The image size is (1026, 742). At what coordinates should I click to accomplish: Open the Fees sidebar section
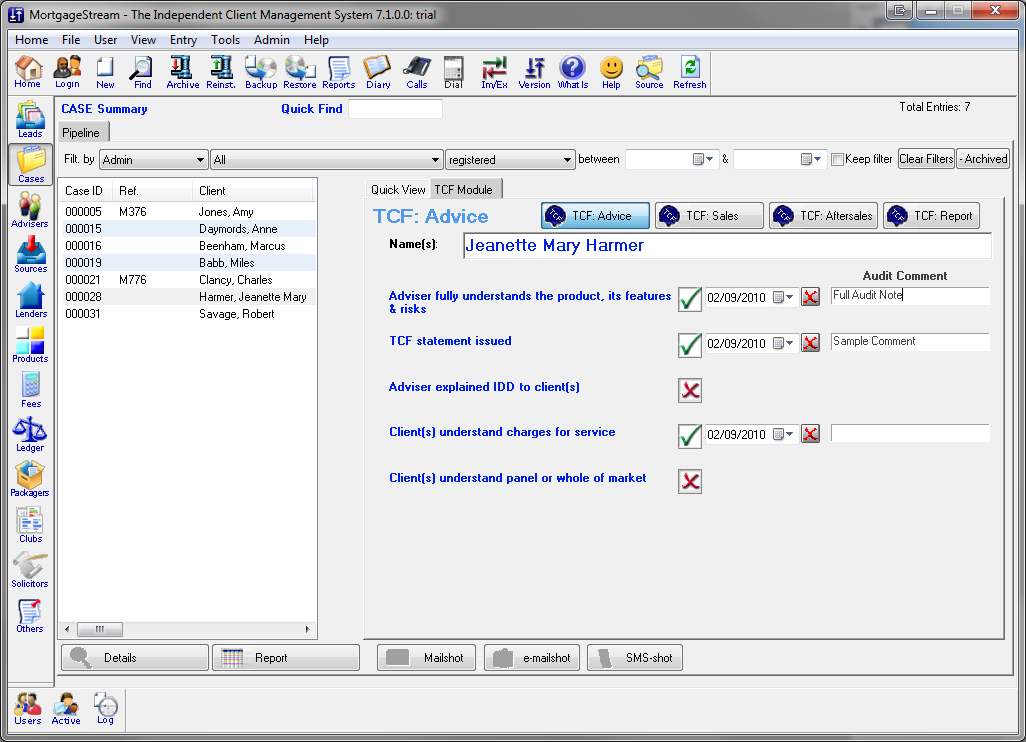(x=30, y=390)
